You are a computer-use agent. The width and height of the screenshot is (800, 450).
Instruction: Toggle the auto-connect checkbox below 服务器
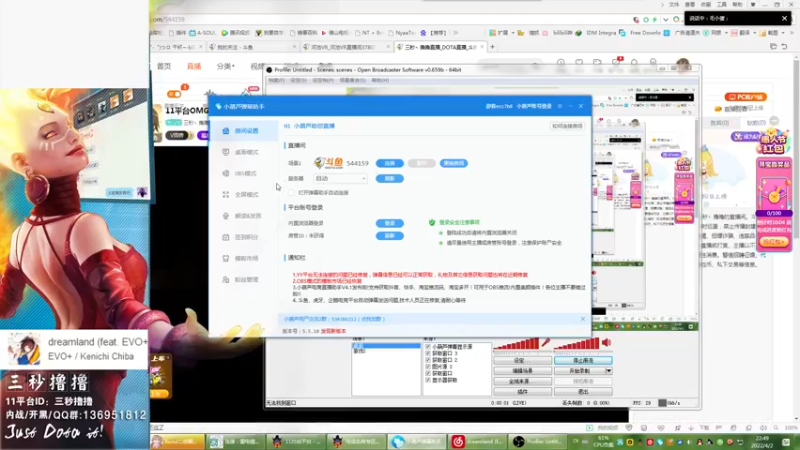(291, 193)
